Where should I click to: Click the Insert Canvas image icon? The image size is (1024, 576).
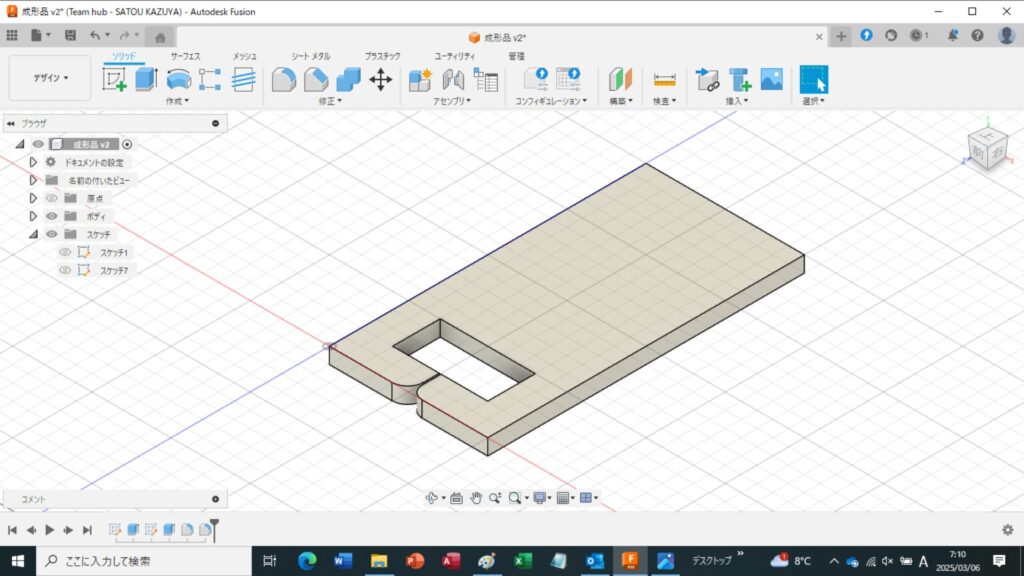772,80
